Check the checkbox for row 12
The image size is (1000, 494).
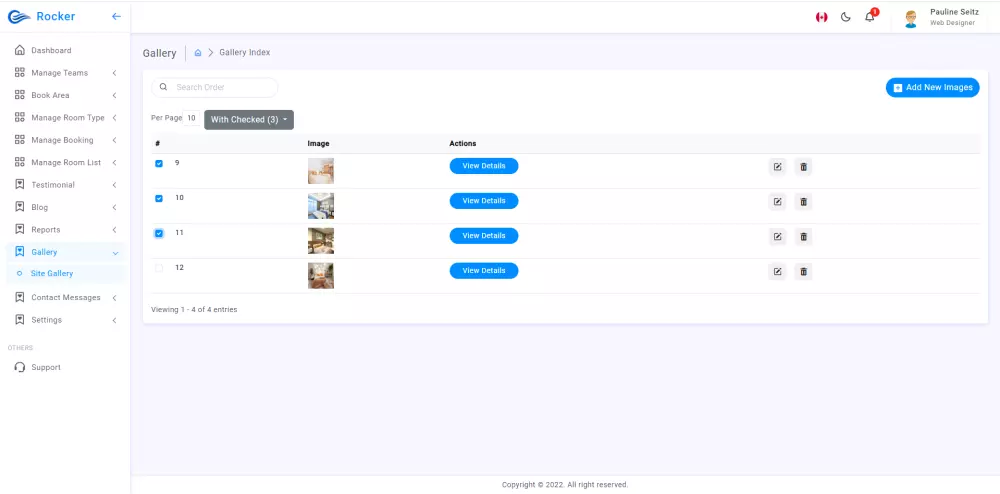(x=159, y=268)
